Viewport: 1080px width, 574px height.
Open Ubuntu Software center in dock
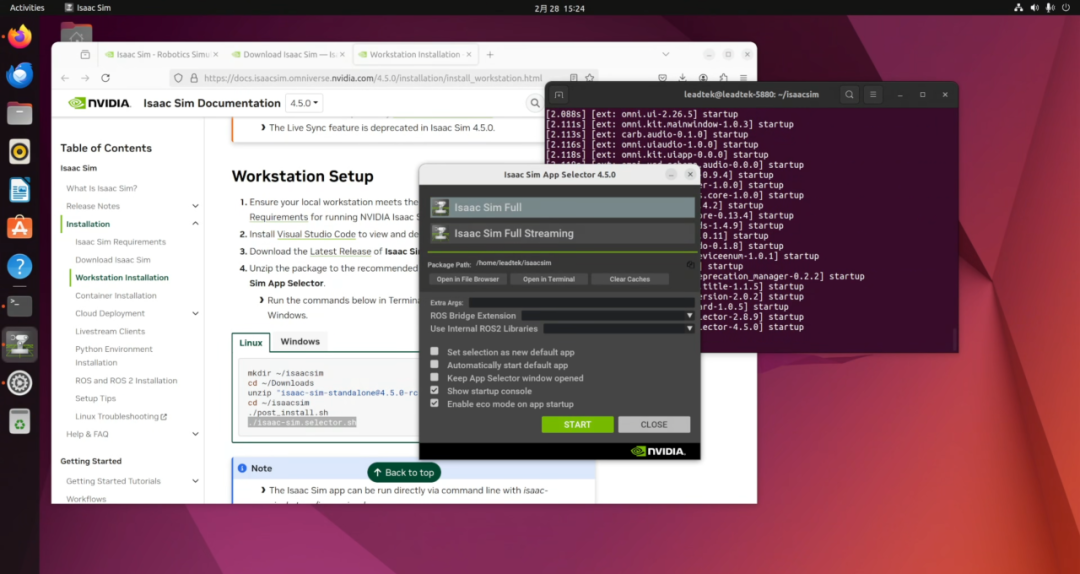19,227
